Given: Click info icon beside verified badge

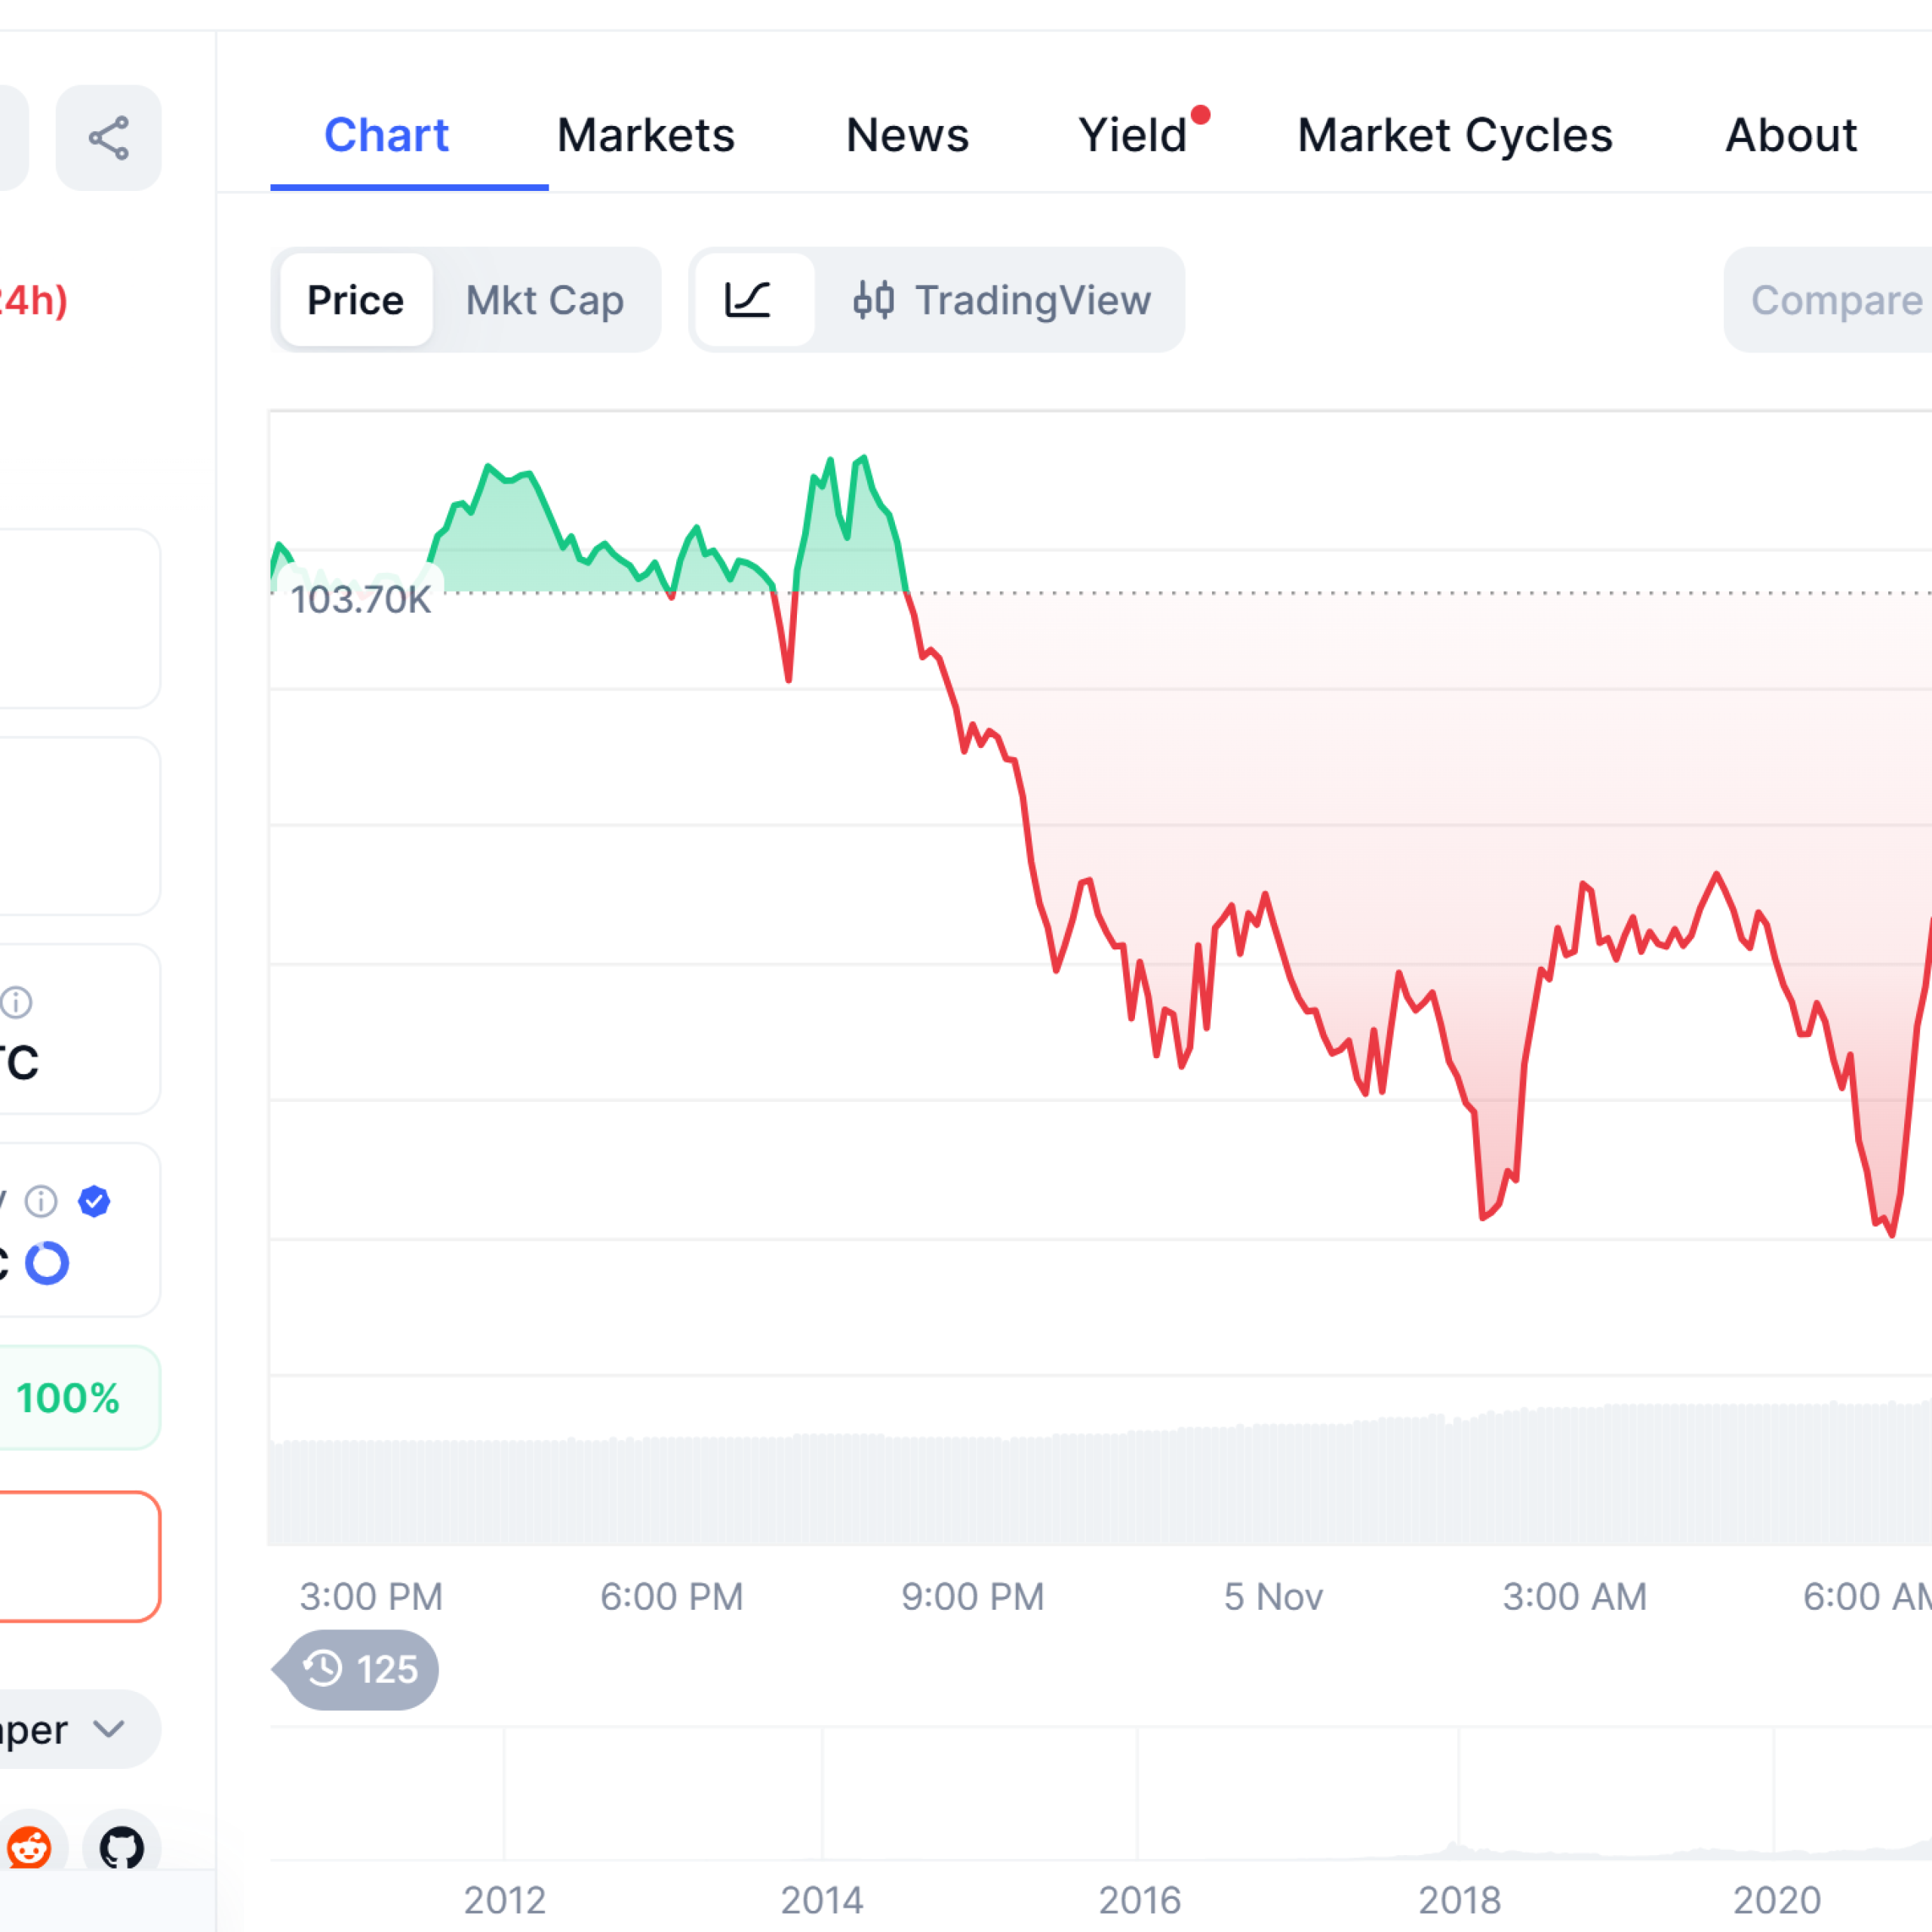Looking at the screenshot, I should coord(41,1201).
